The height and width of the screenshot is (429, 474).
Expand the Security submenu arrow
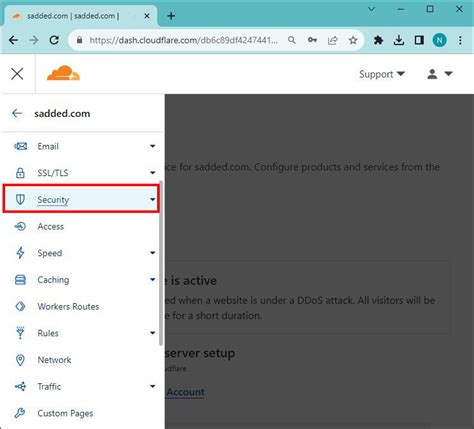pyautogui.click(x=152, y=199)
